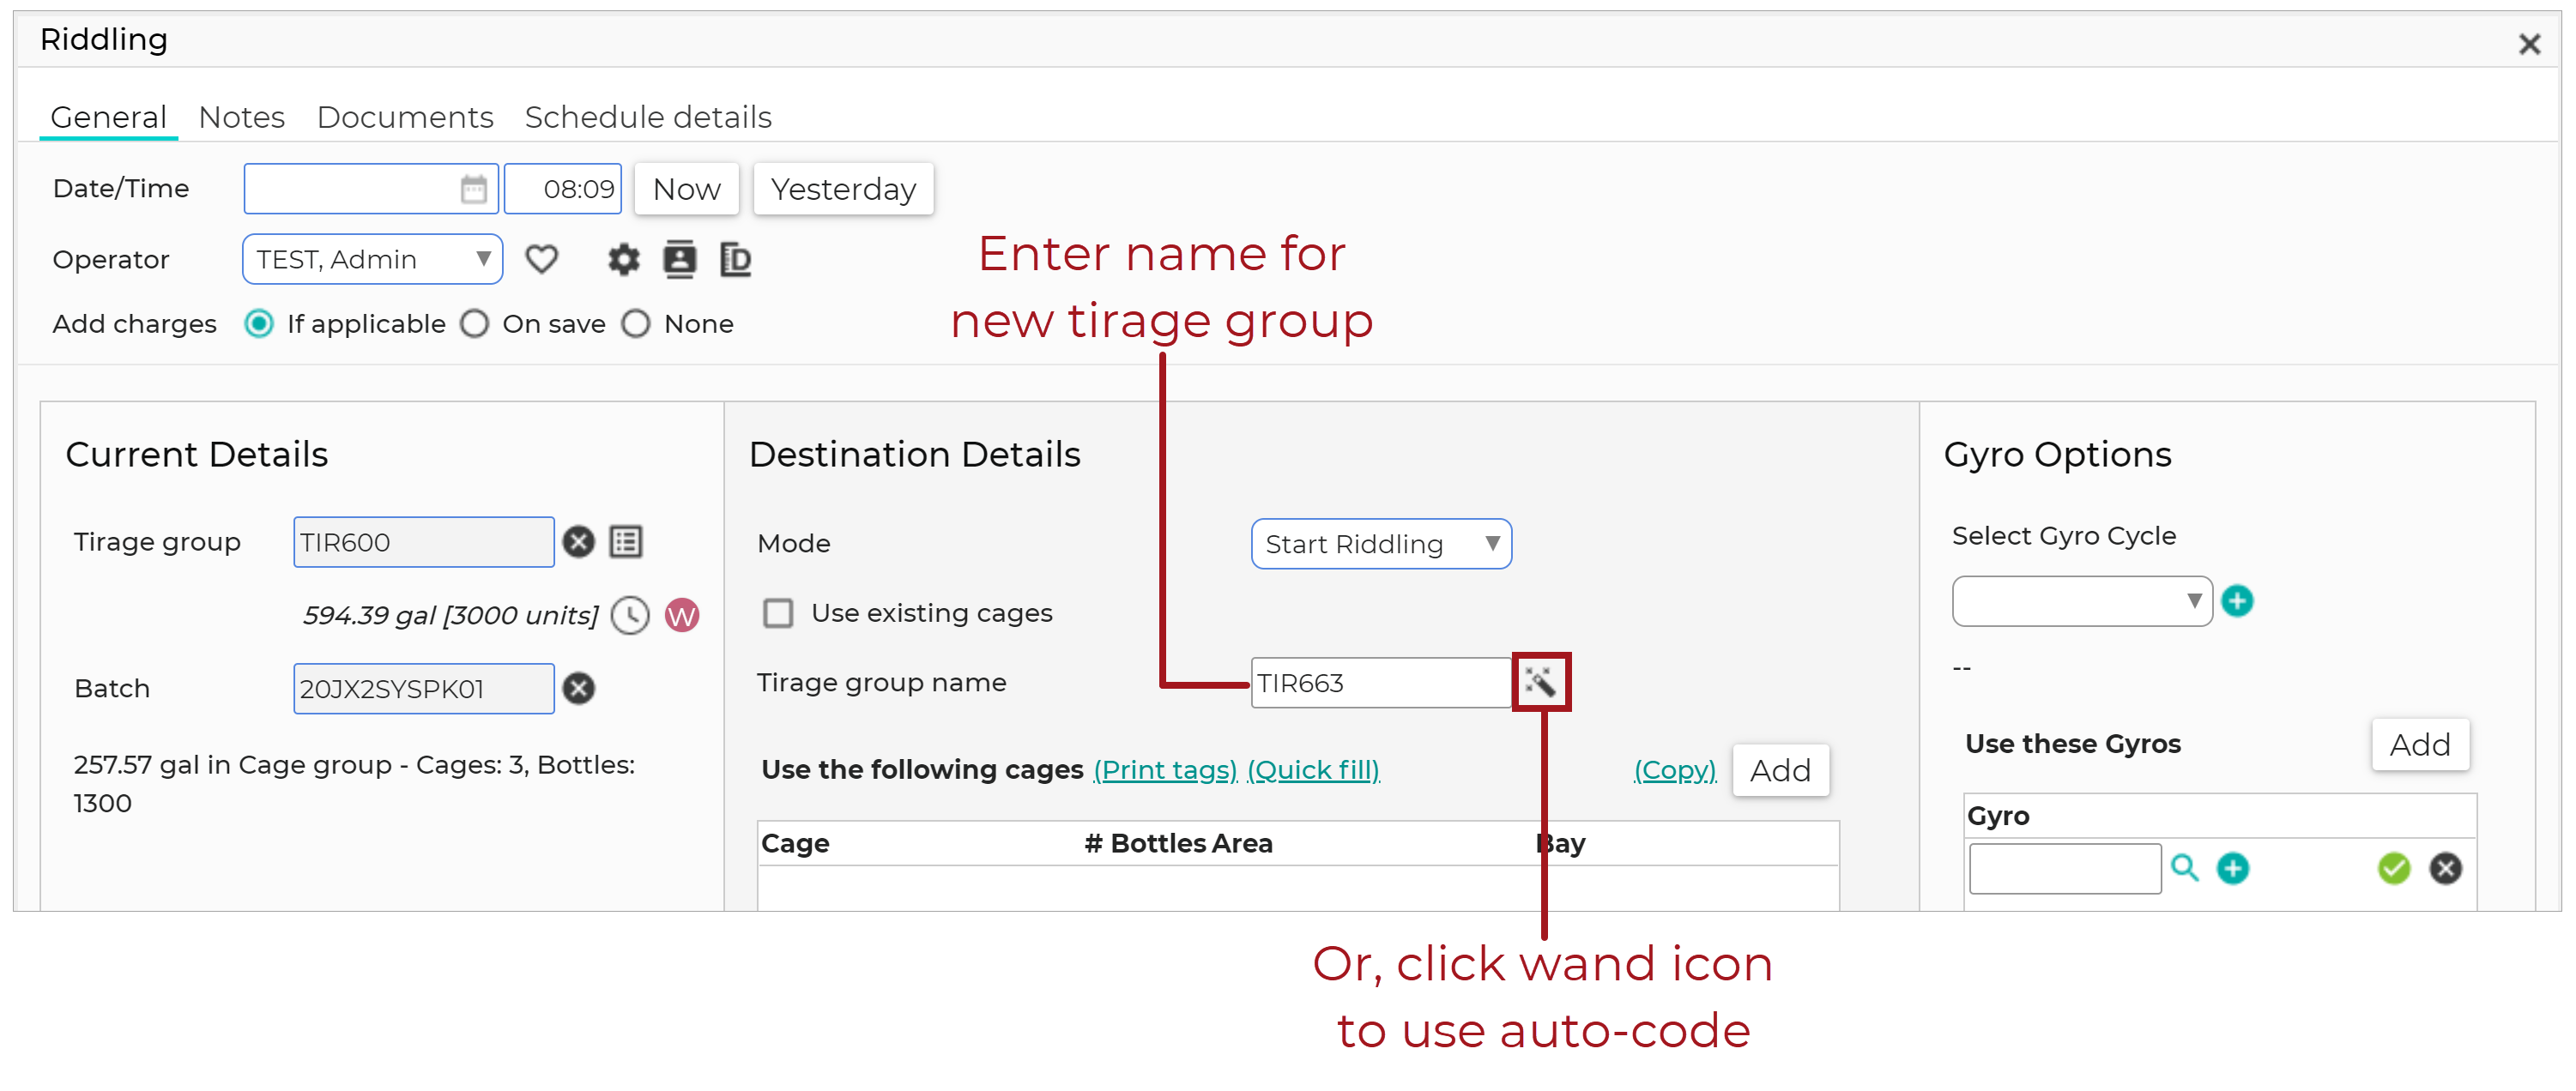The image size is (2576, 1091).
Task: Click the 594.39 gal [3000 units] text
Action: click(x=451, y=615)
